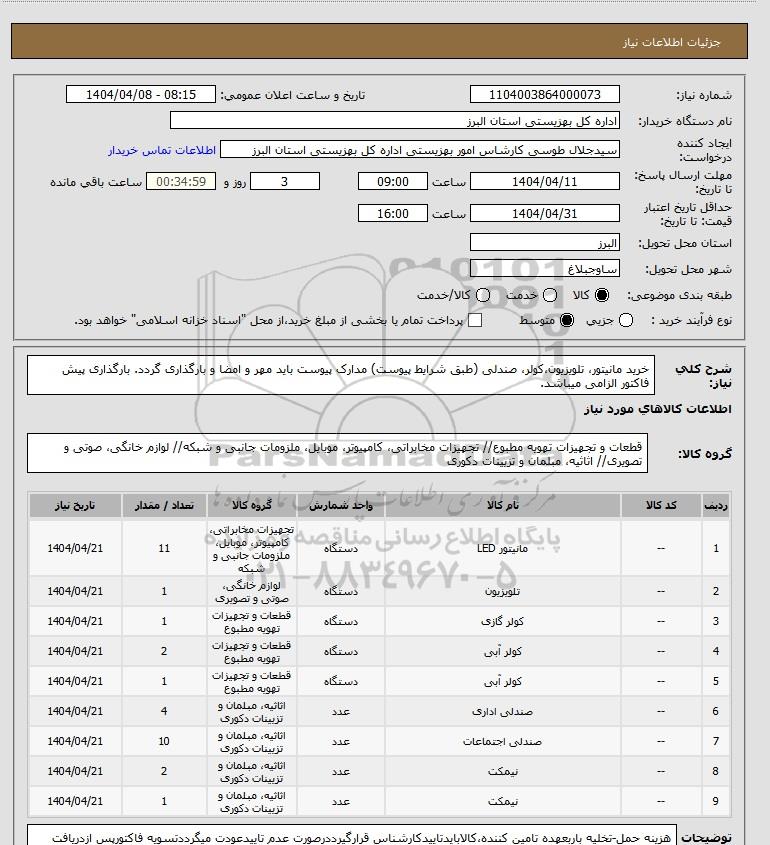Click the delivery province field البرز
Image resolution: width=770 pixels, height=845 pixels.
[545, 243]
